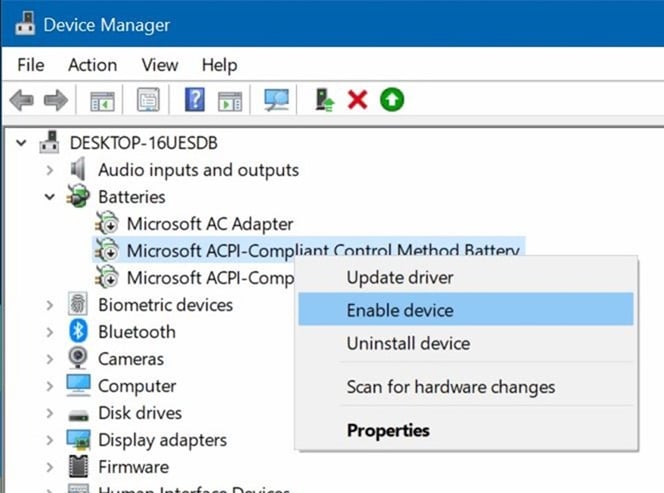Click the Back arrow toolbar icon
This screenshot has height=493, width=664.
[x=22, y=100]
